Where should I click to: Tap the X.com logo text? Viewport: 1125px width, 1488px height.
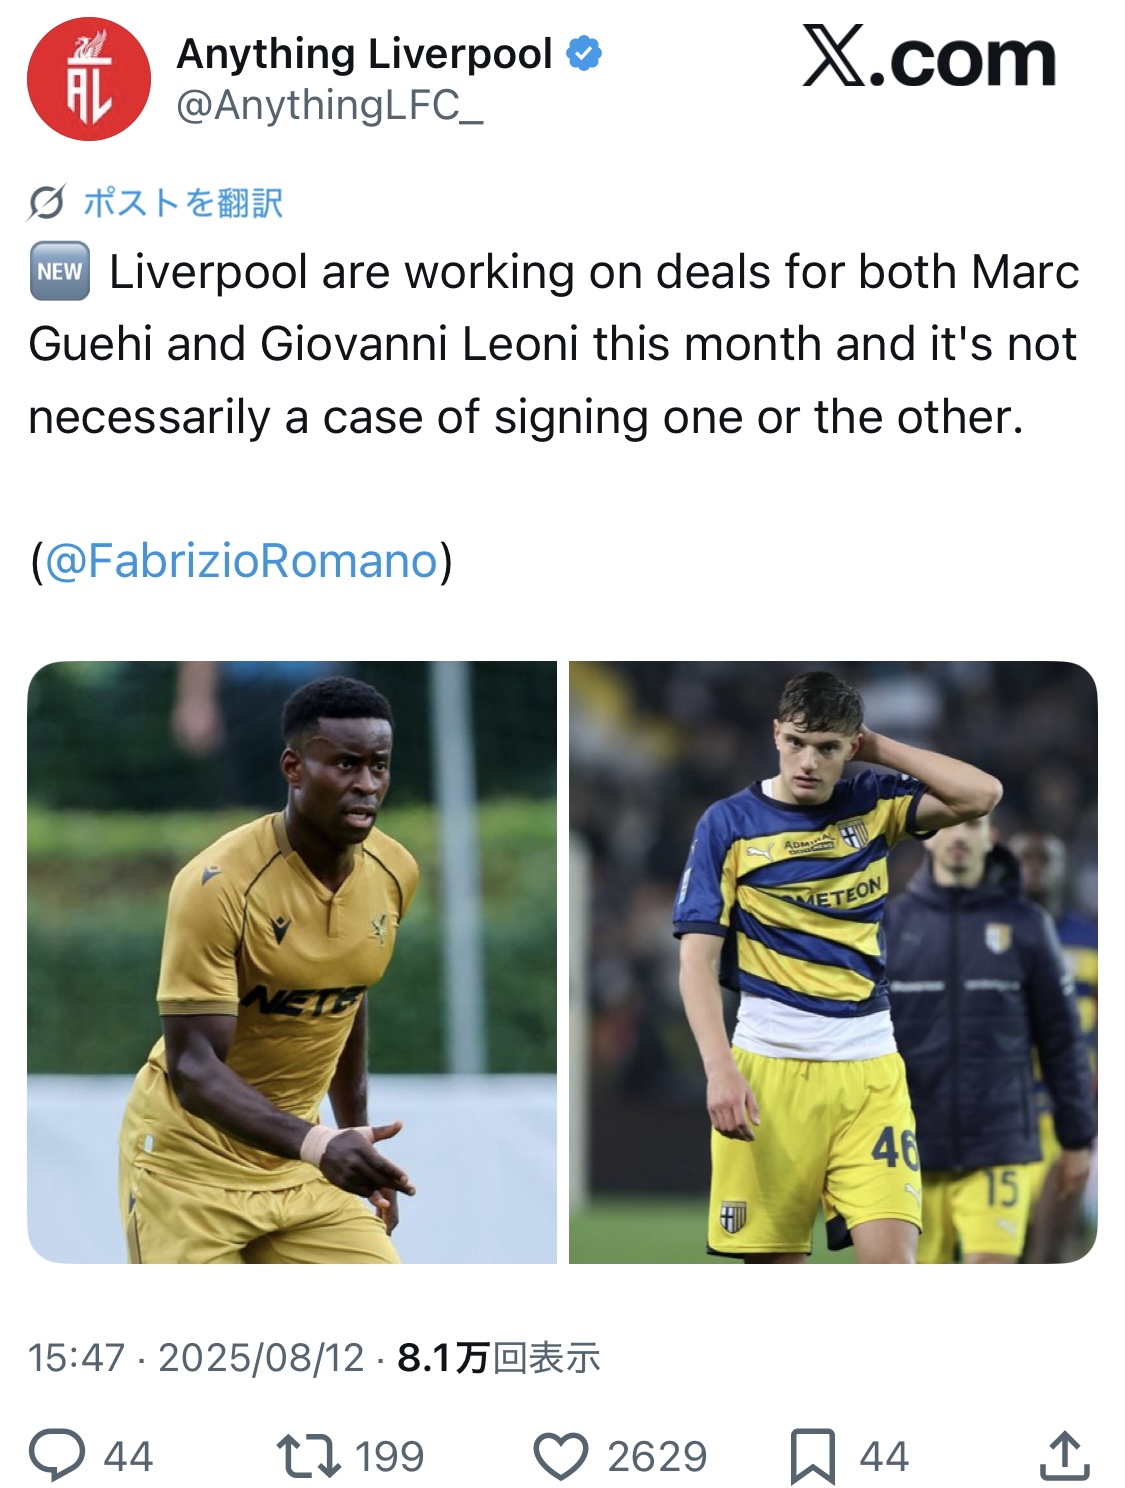(x=929, y=59)
